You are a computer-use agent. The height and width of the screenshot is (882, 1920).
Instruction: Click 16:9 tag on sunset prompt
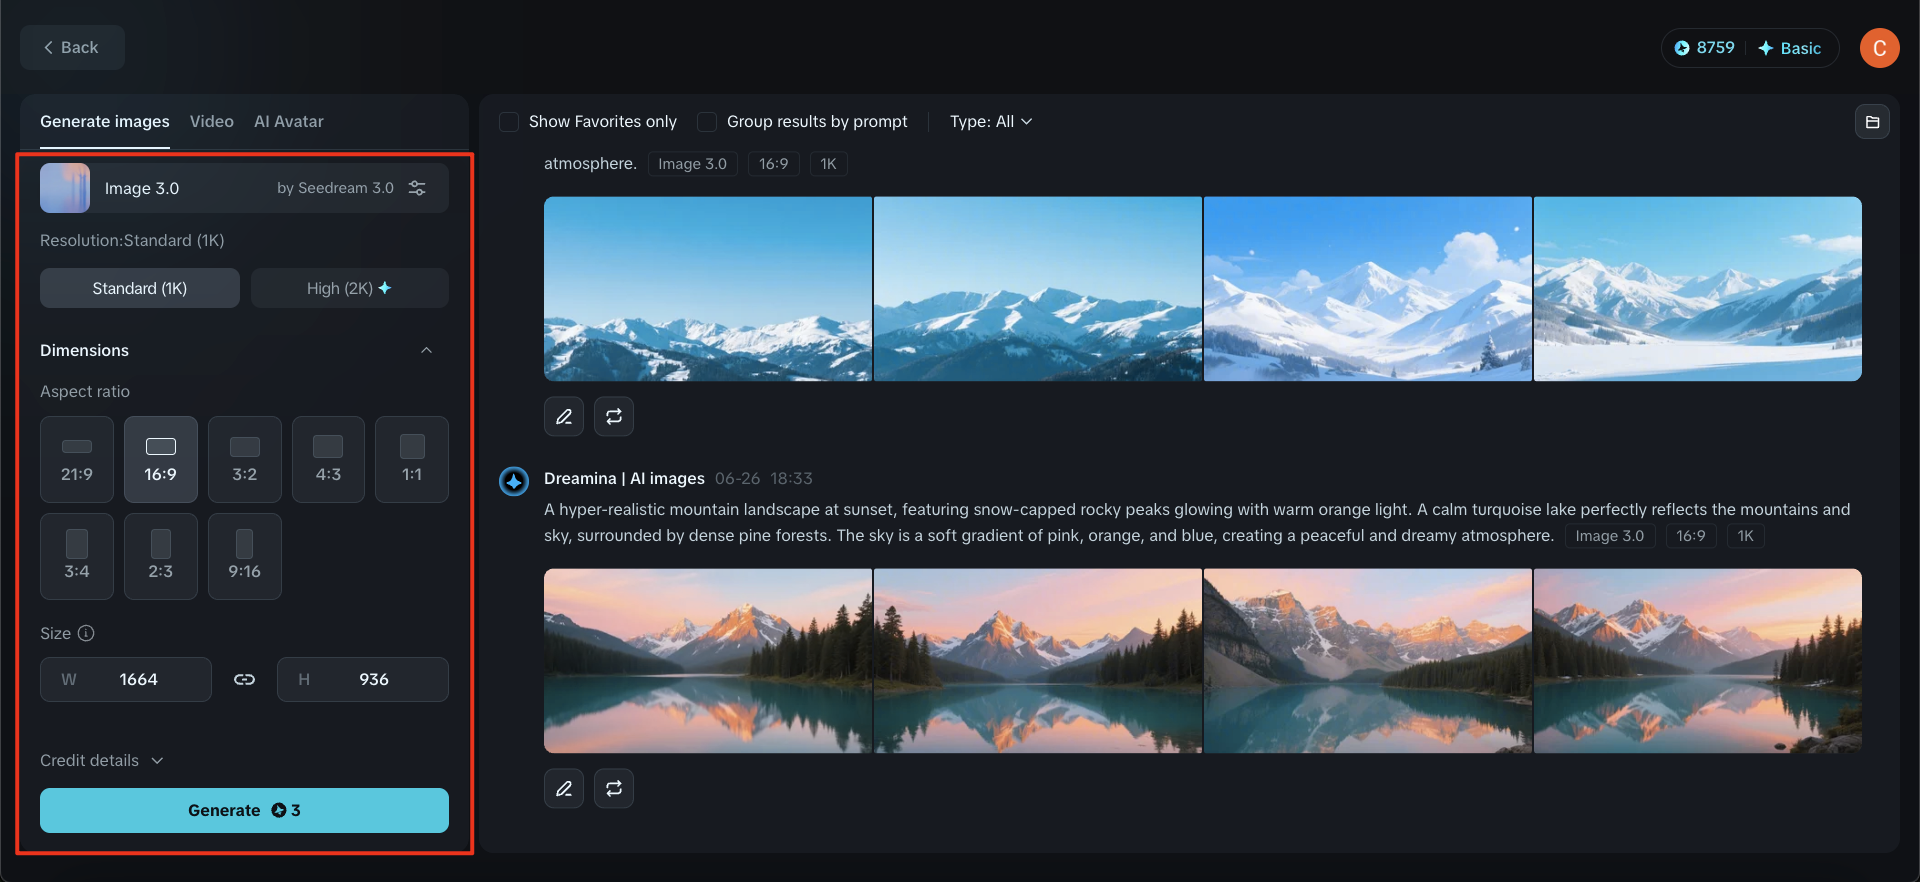[x=1691, y=536]
